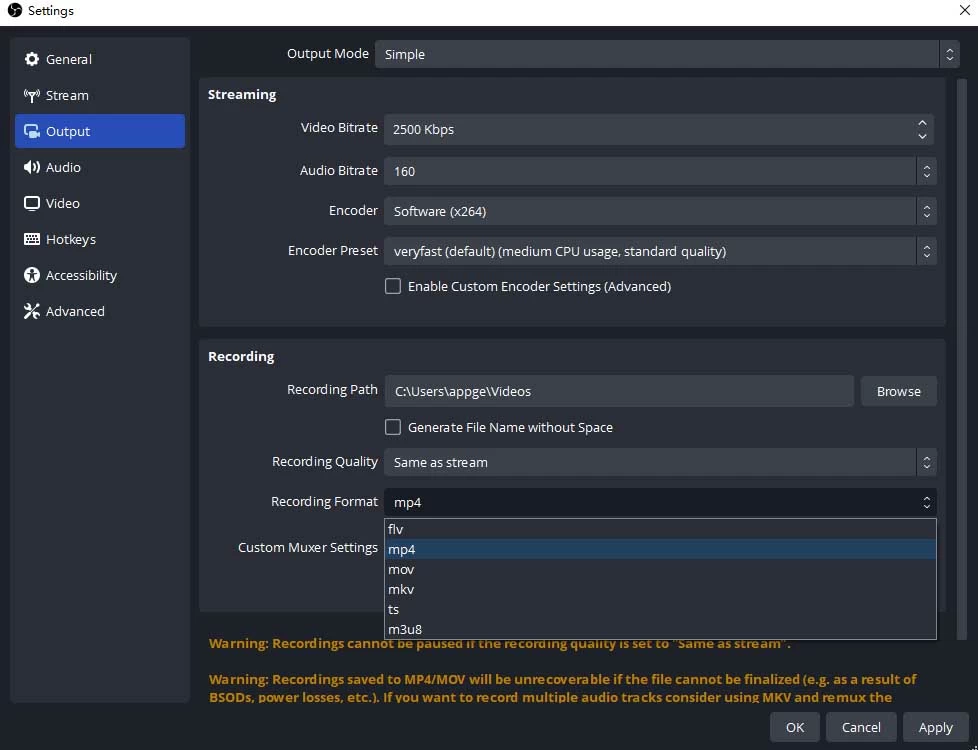Viewport: 978px width, 750px height.
Task: Click the Advanced tools icon
Action: pos(32,311)
